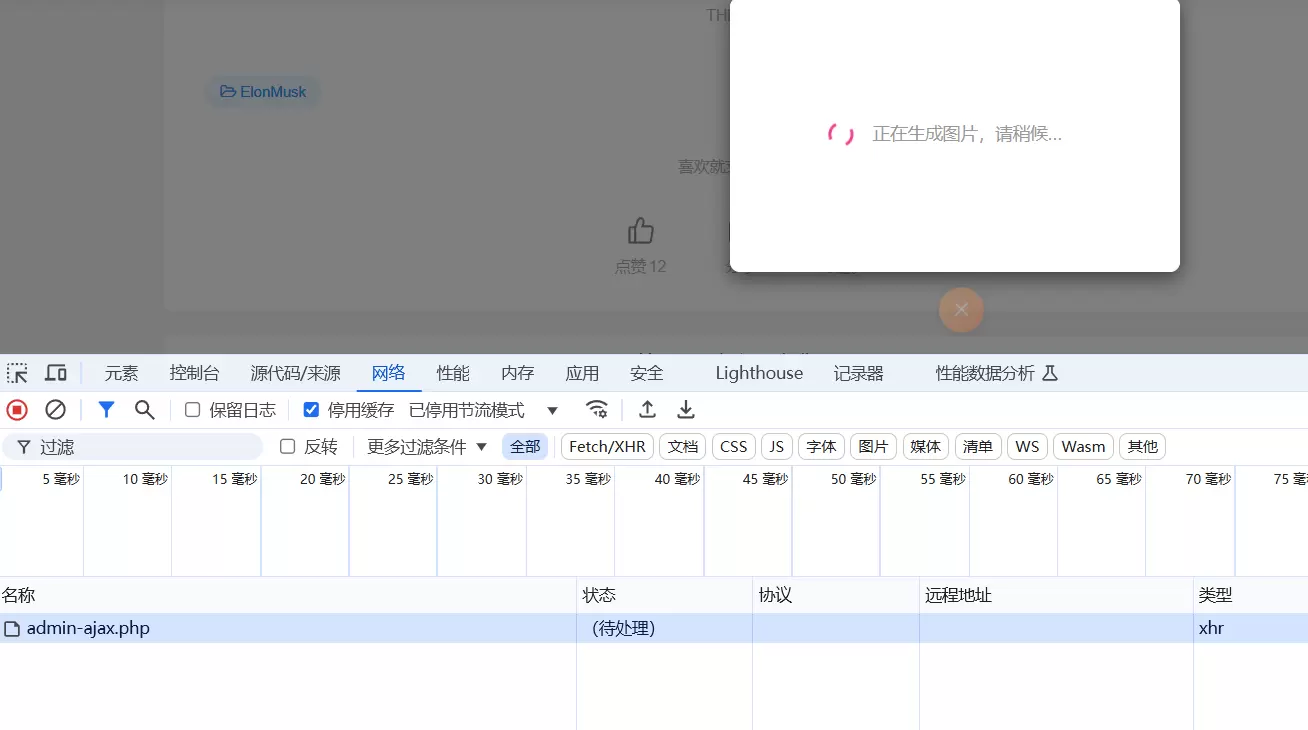Click the 点赞 12 label
The height and width of the screenshot is (730, 1308).
click(641, 266)
